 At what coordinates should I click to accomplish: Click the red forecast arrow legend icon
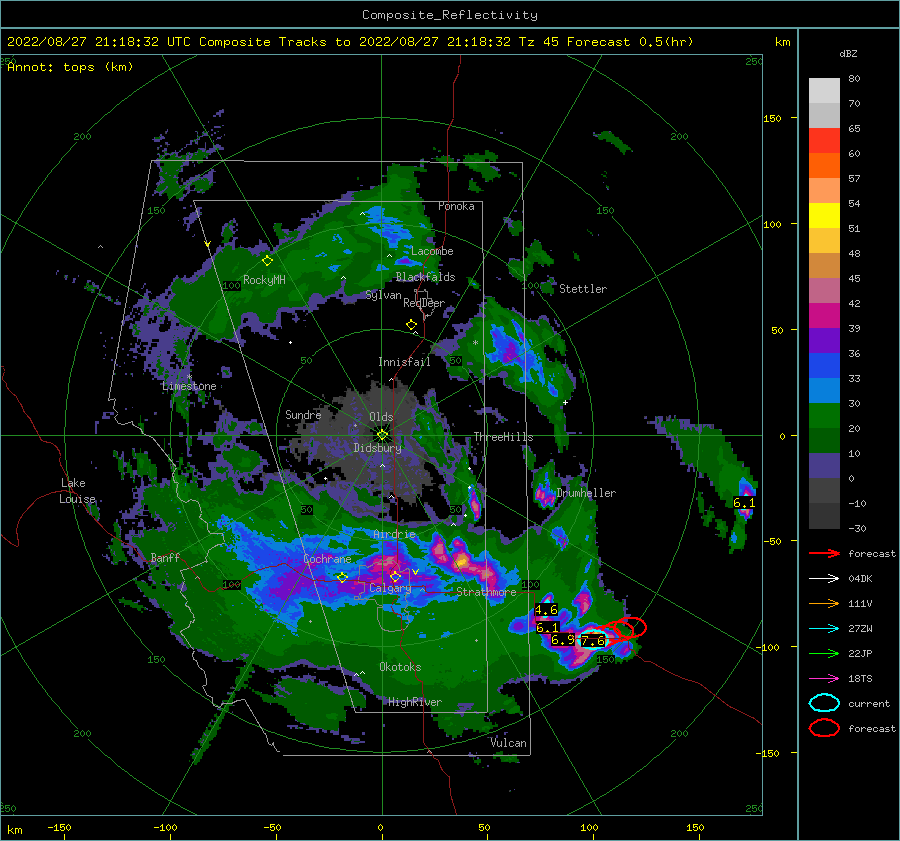824,553
